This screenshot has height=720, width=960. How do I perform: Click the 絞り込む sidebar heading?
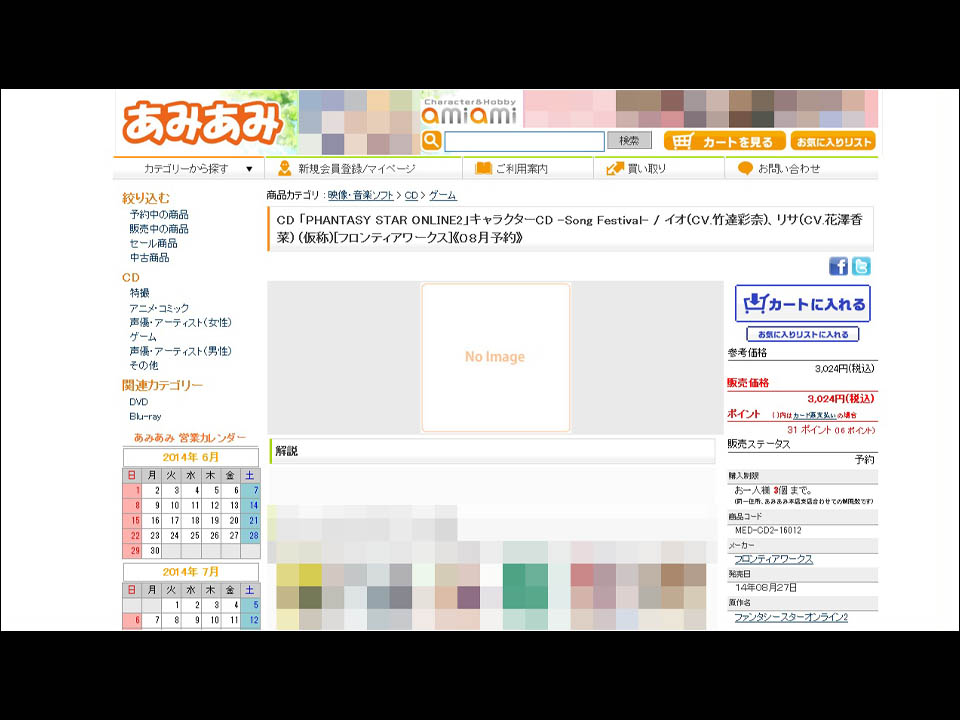(x=146, y=198)
